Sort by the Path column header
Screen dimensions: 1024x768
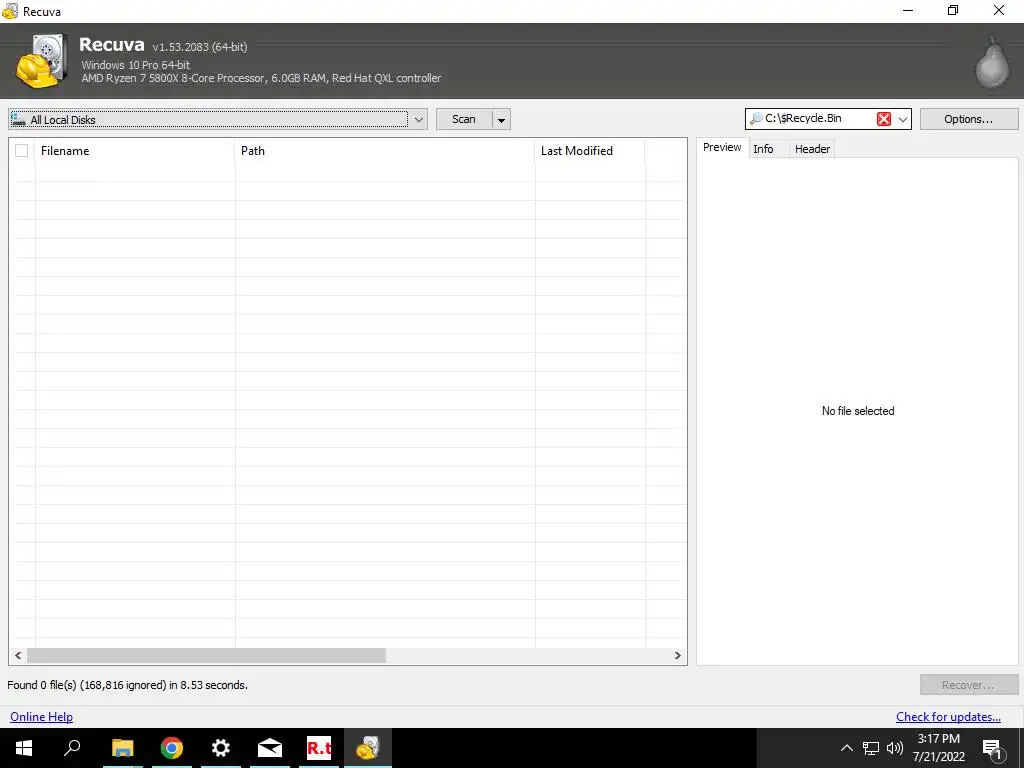[x=385, y=151]
